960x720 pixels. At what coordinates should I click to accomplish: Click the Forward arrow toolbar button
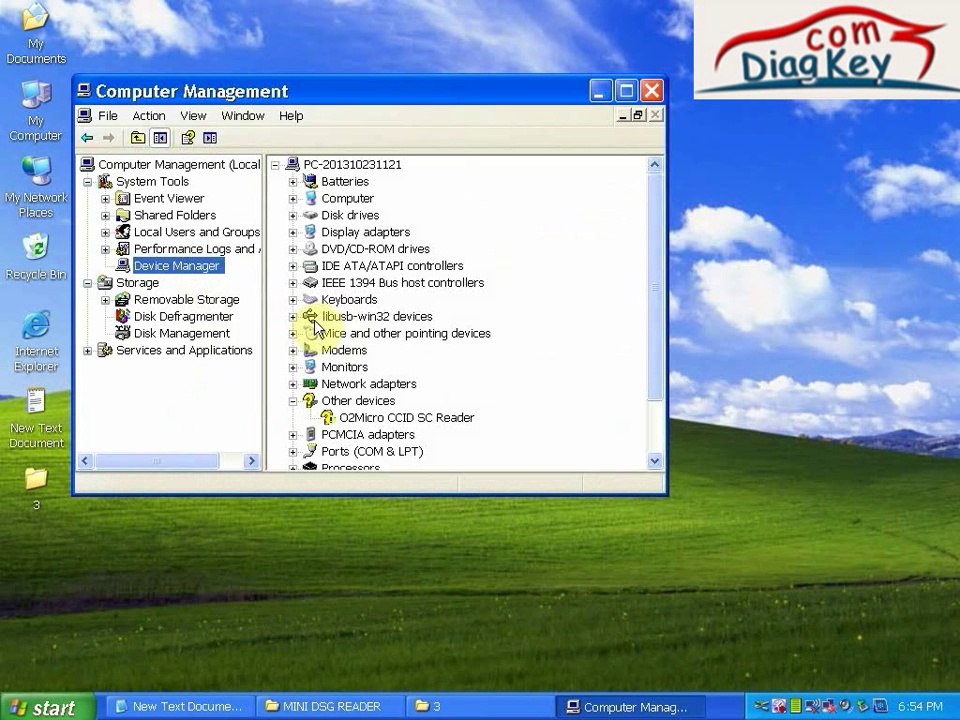coord(108,138)
